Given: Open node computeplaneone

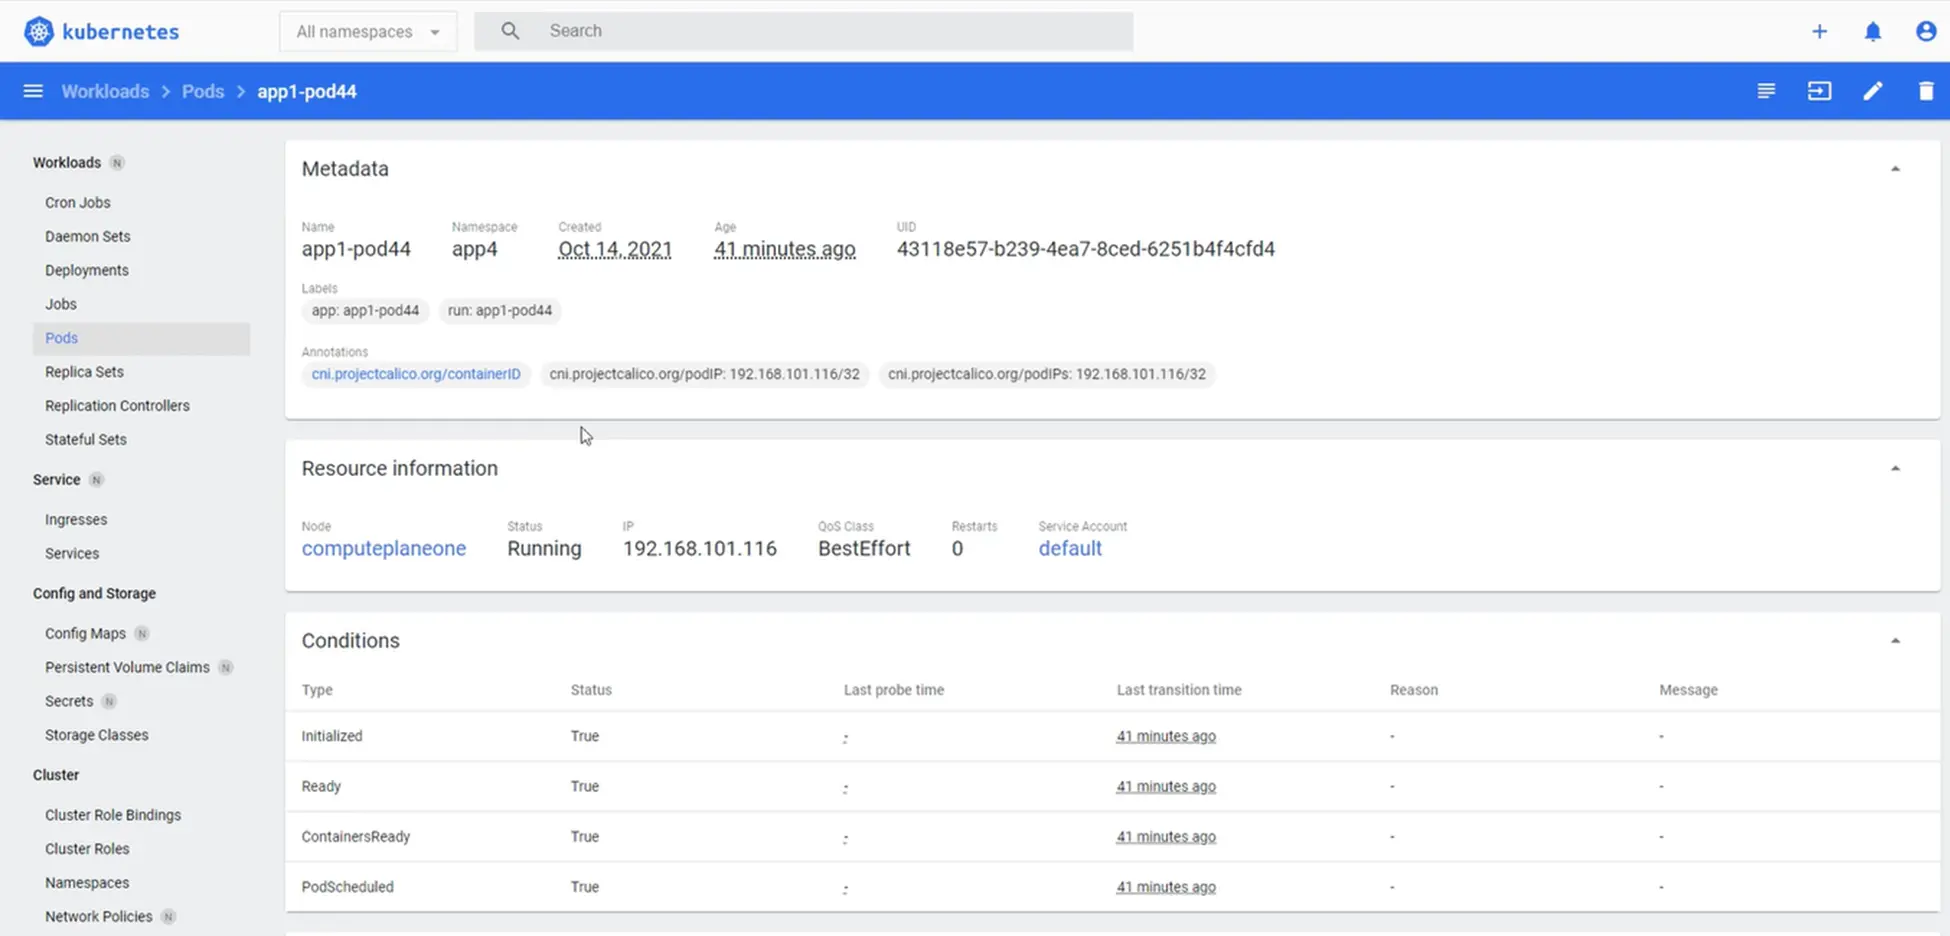Looking at the screenshot, I should [384, 548].
